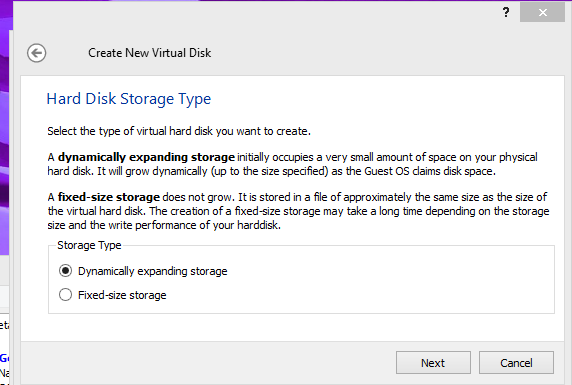Open help with the question mark icon
This screenshot has height=385, width=572.
point(506,12)
